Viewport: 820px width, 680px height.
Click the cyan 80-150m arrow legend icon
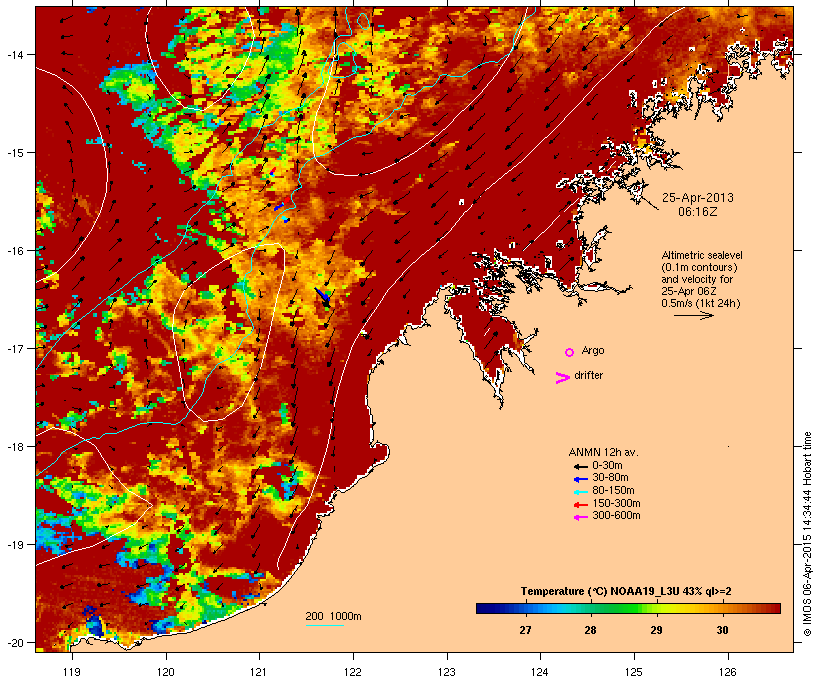point(581,492)
